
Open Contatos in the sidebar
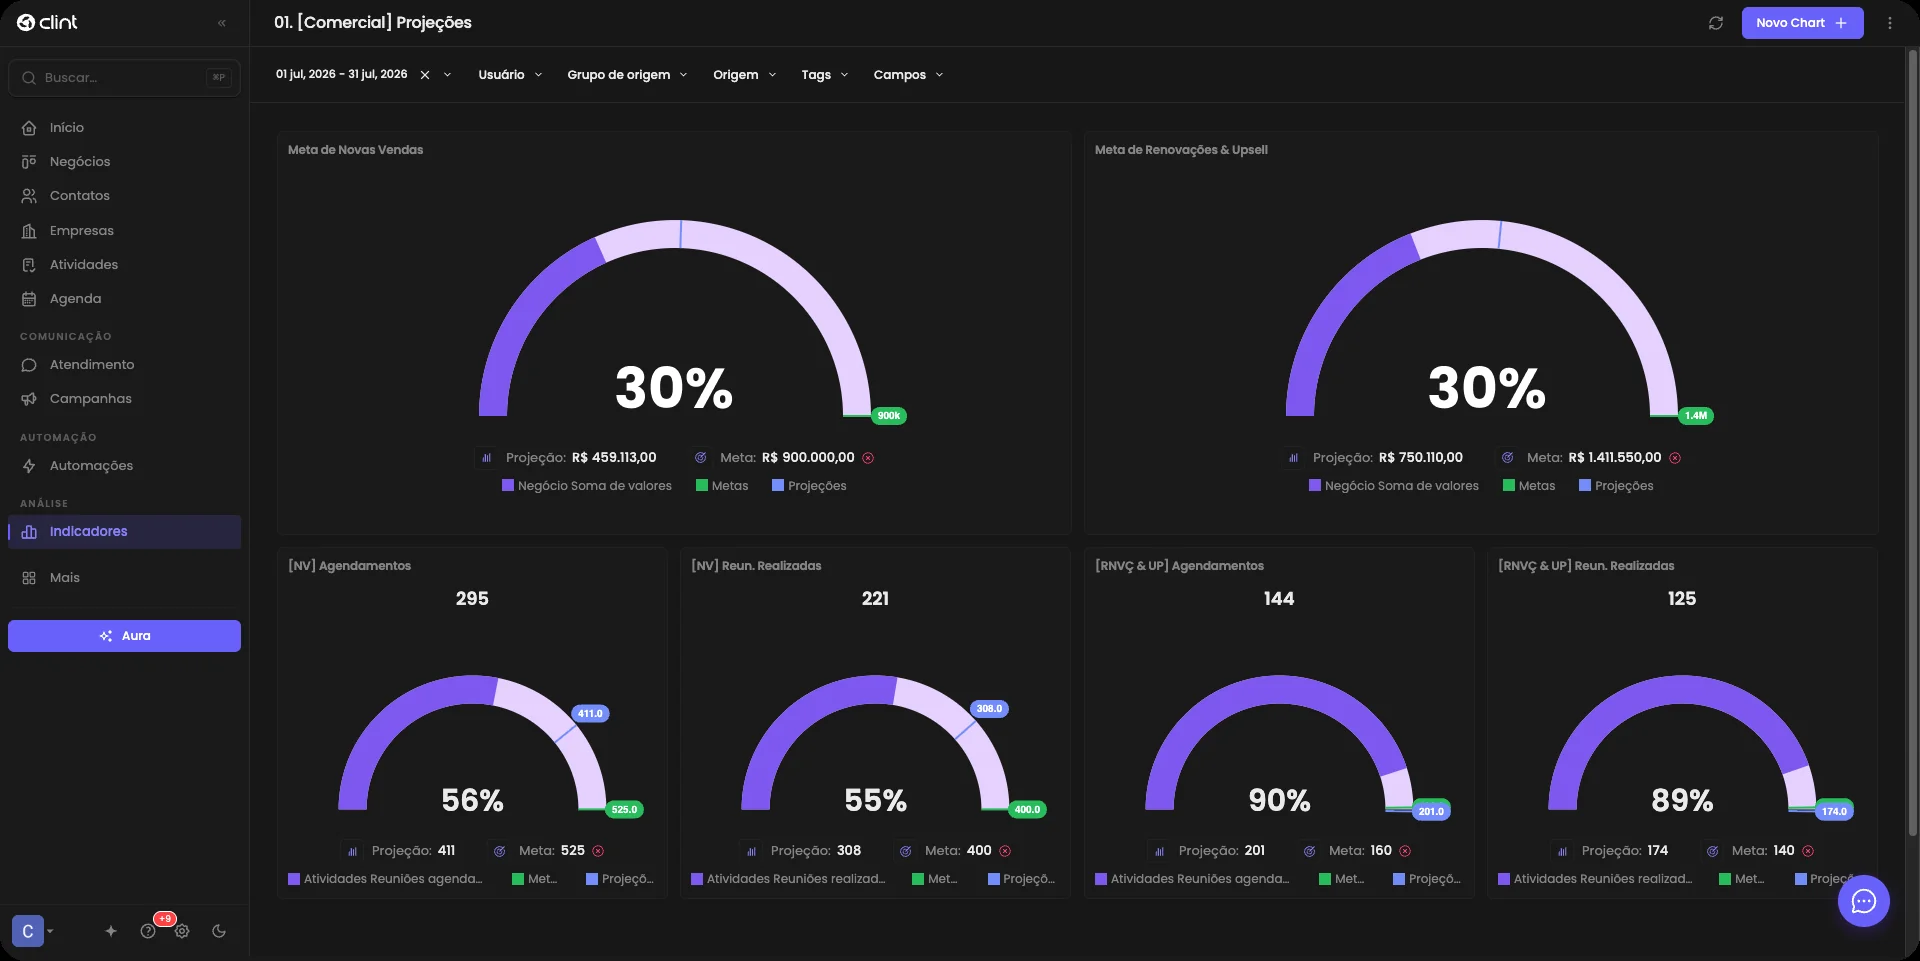125,196
